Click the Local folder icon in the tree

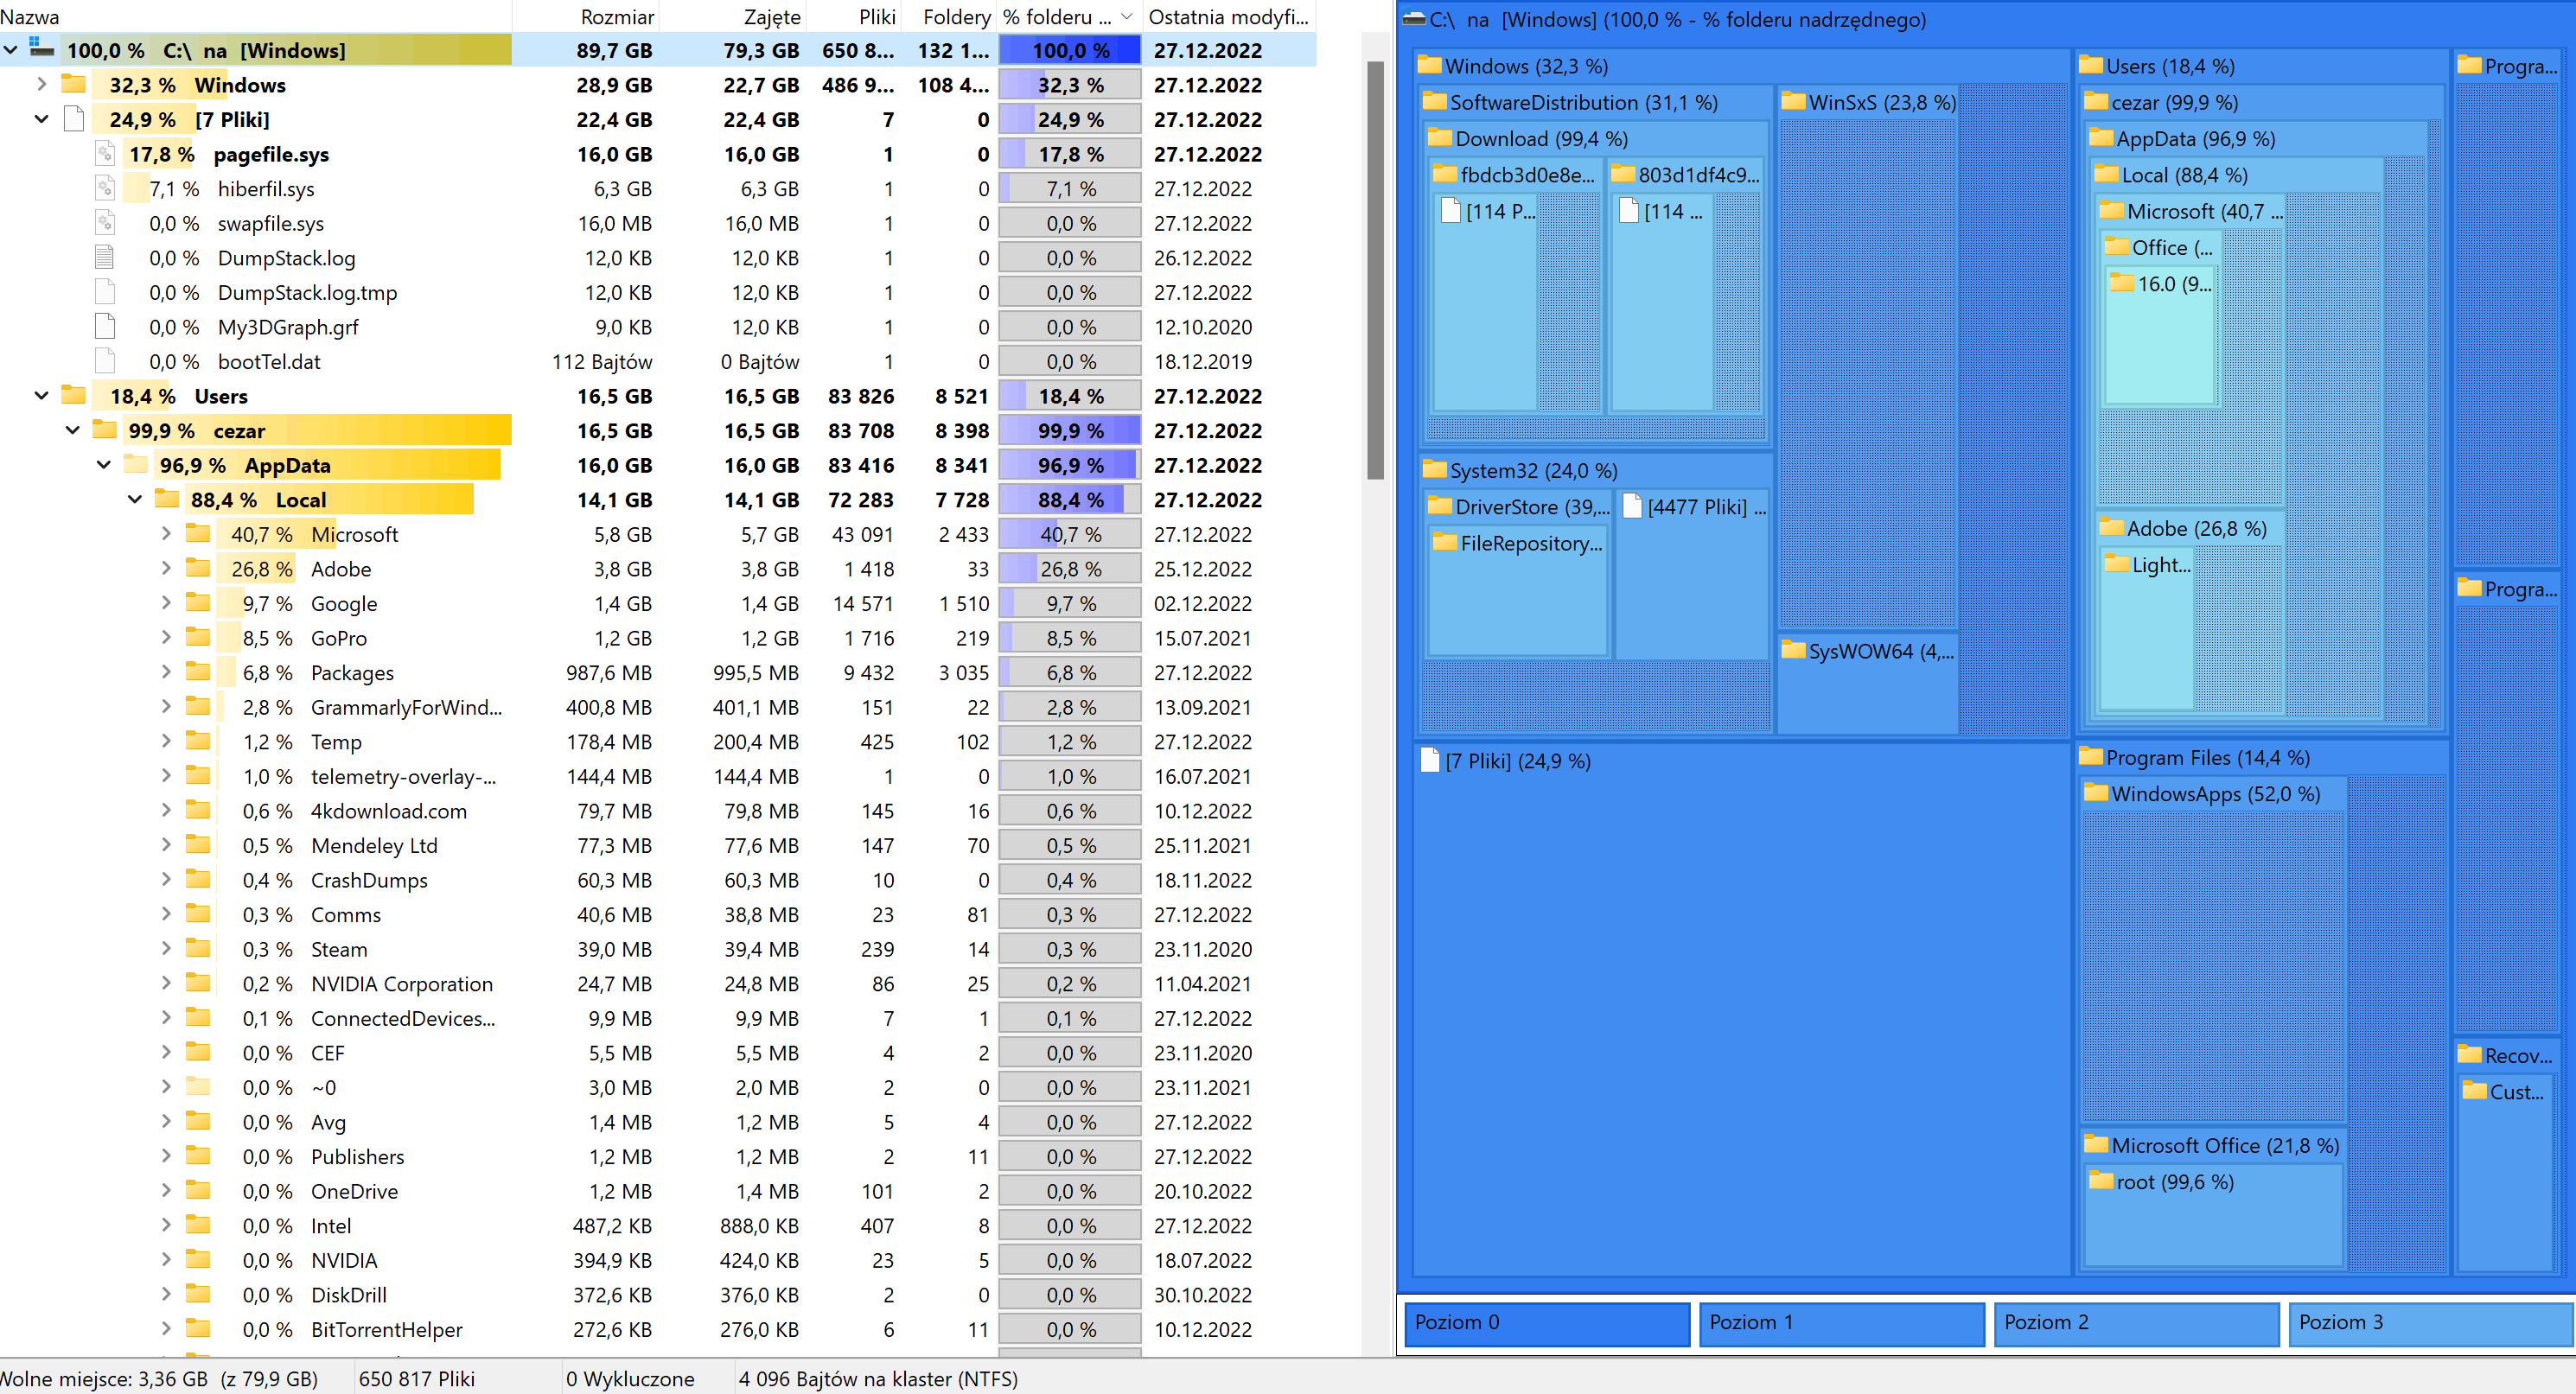(x=166, y=499)
